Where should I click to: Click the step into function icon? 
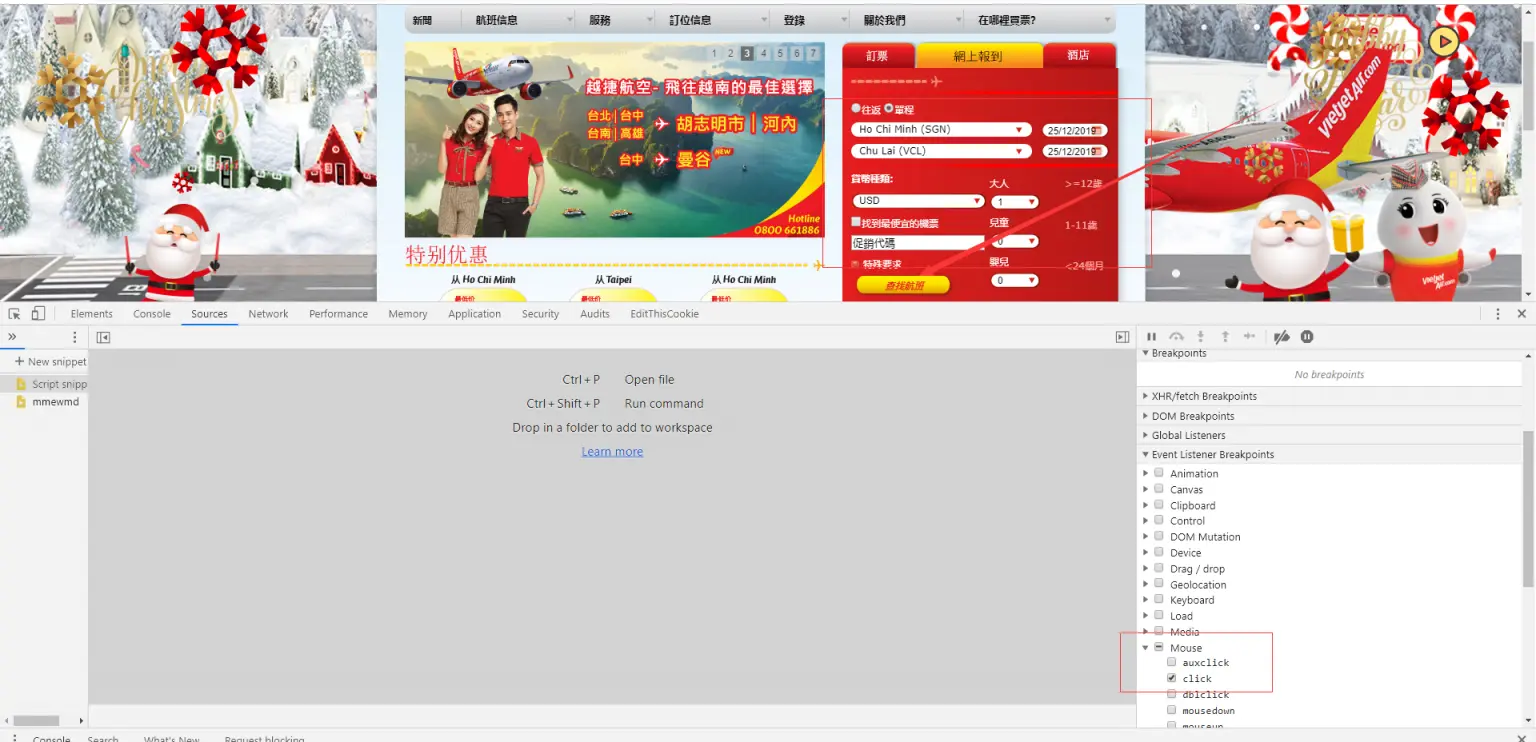coord(1201,337)
